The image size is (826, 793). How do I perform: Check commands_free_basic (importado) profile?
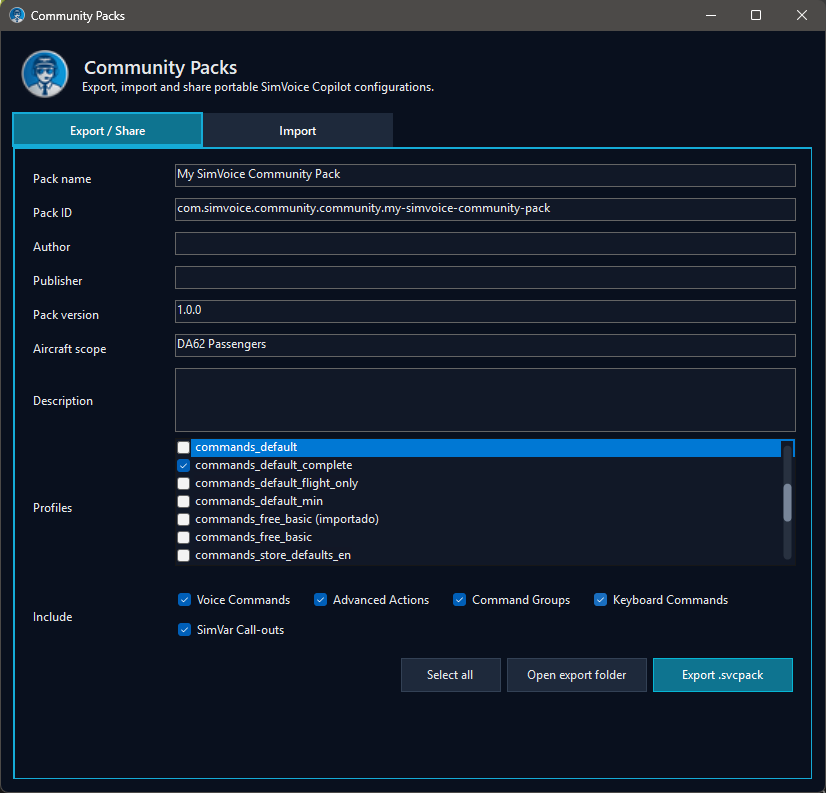(183, 519)
